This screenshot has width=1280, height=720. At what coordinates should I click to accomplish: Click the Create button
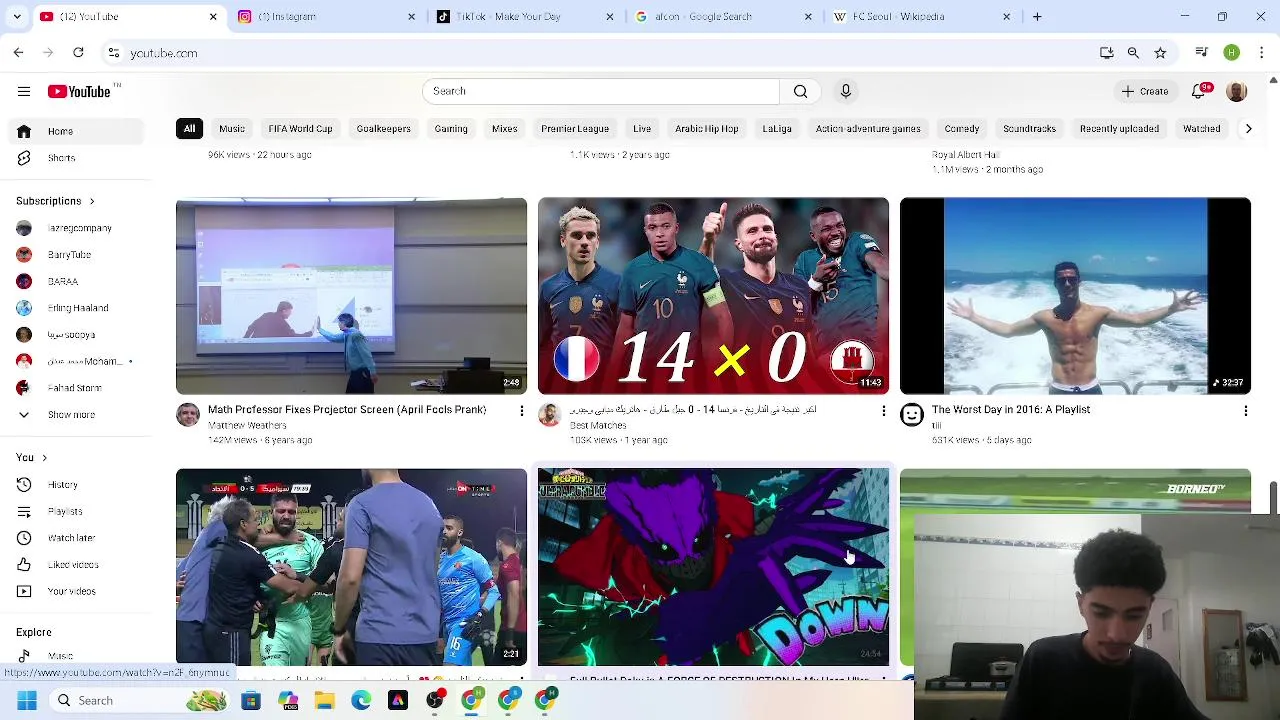[x=1145, y=91]
